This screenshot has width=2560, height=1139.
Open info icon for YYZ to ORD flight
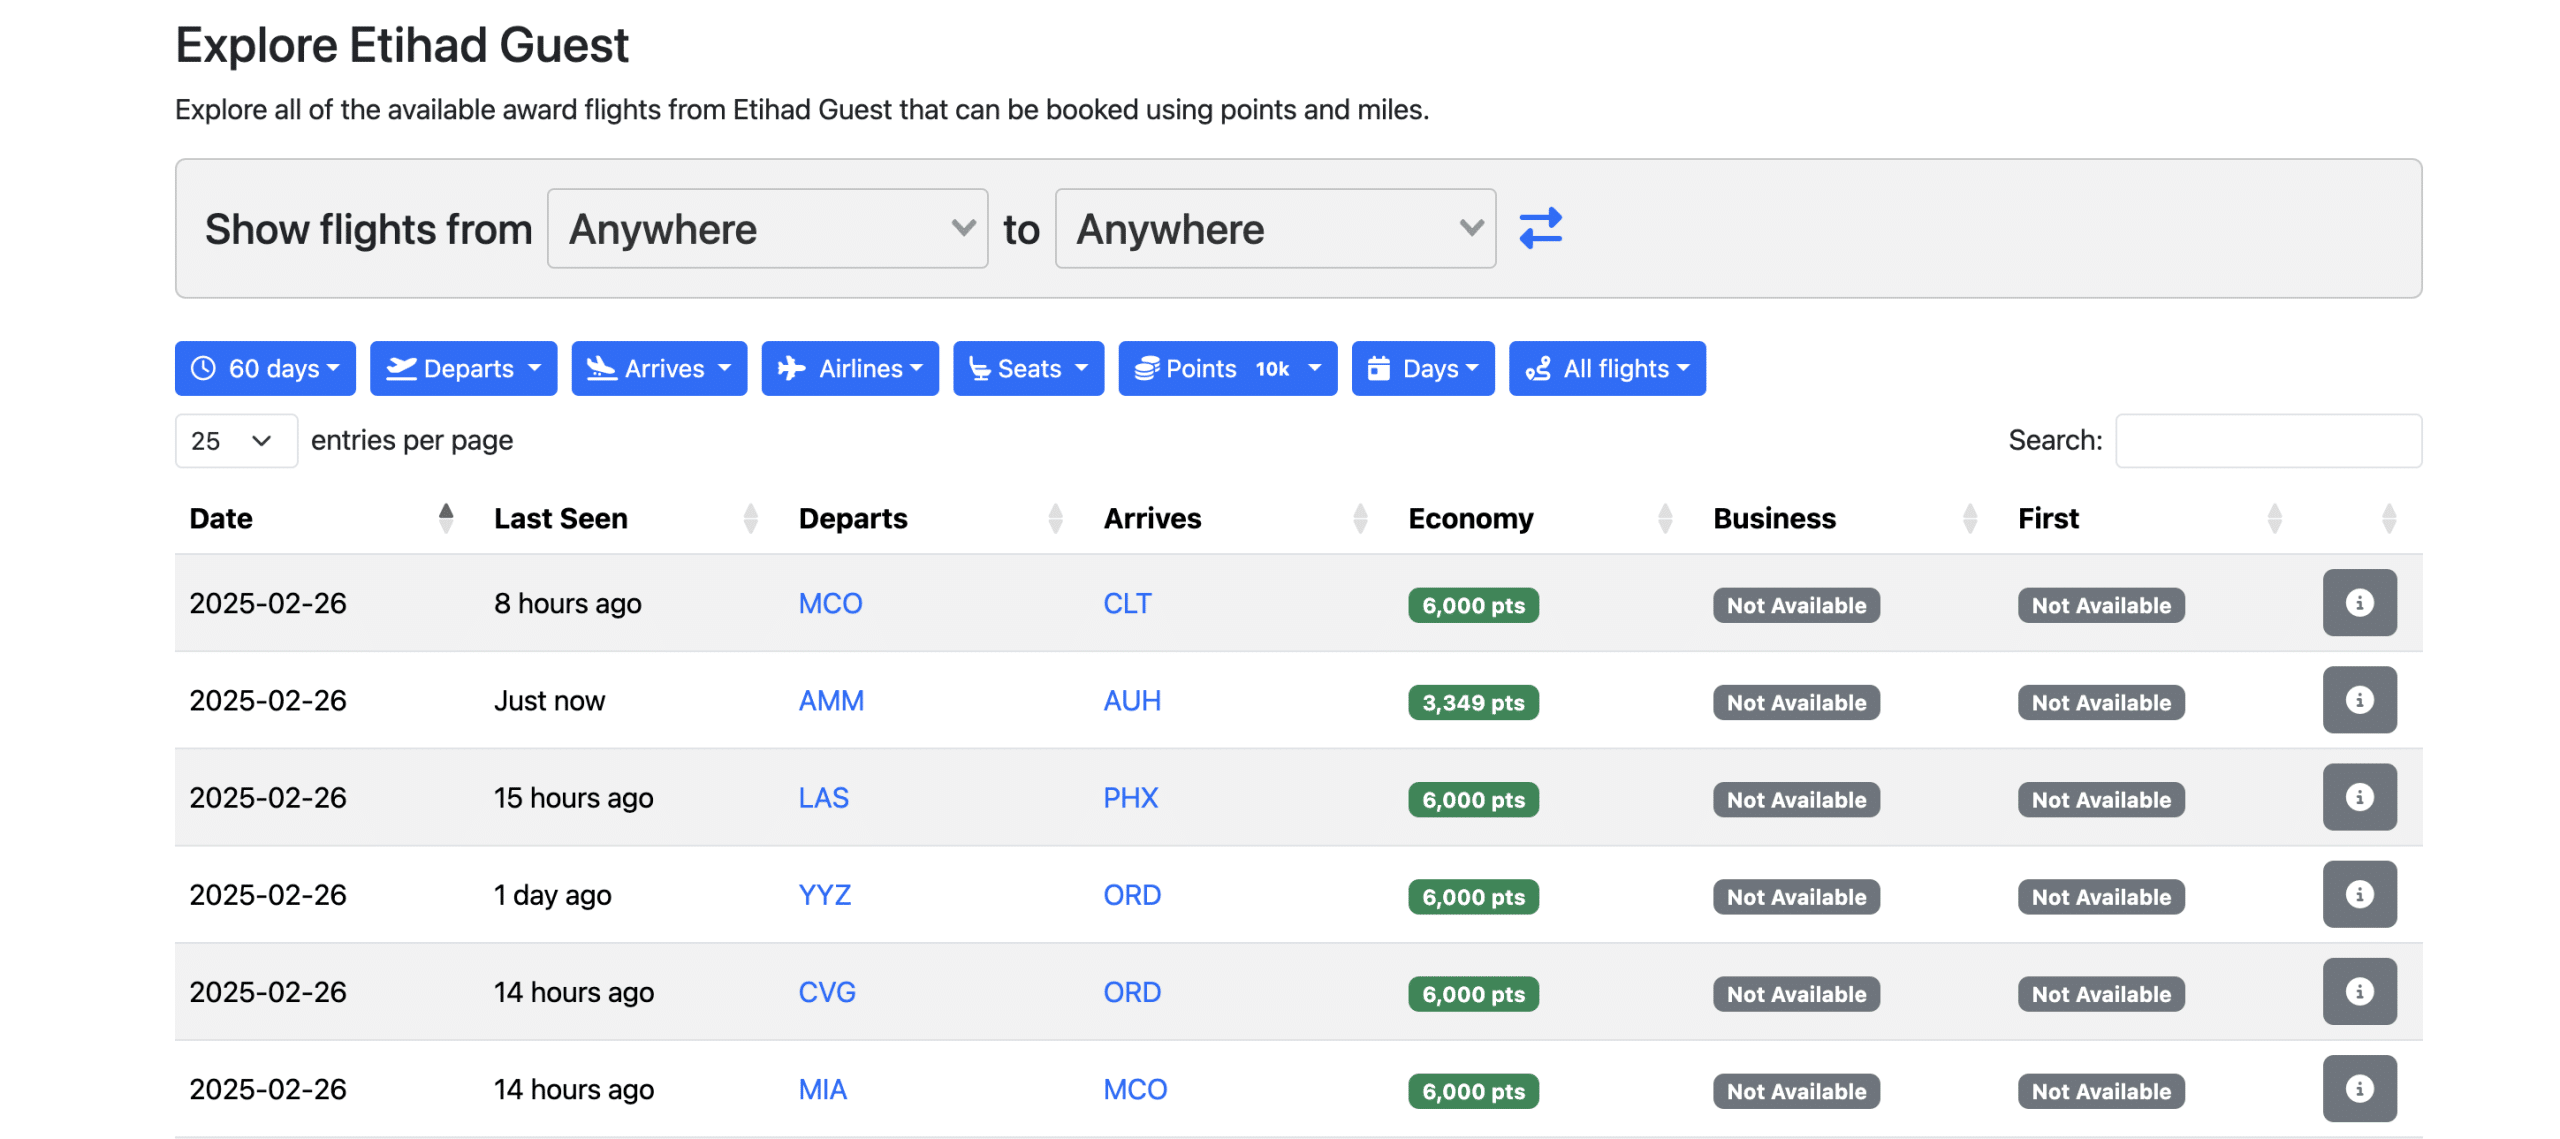(x=2358, y=894)
